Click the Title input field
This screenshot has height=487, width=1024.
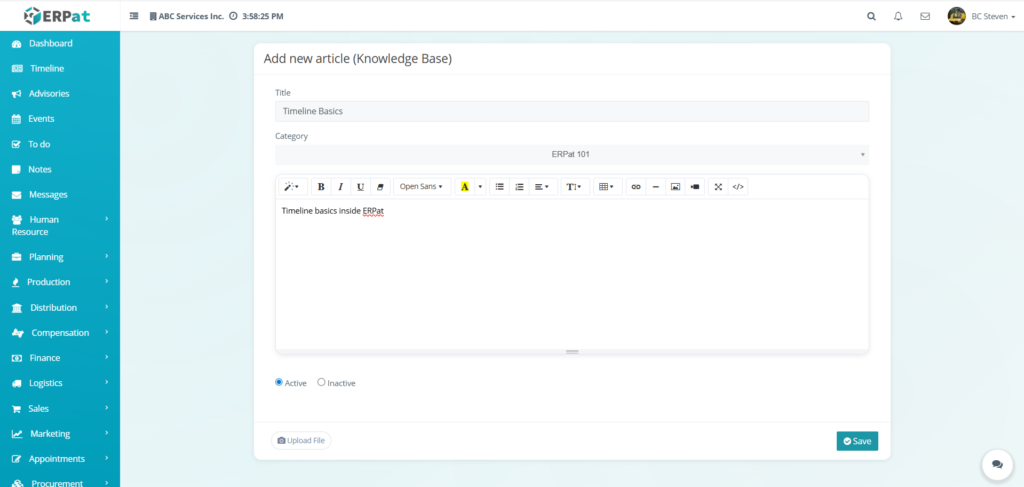pos(571,111)
